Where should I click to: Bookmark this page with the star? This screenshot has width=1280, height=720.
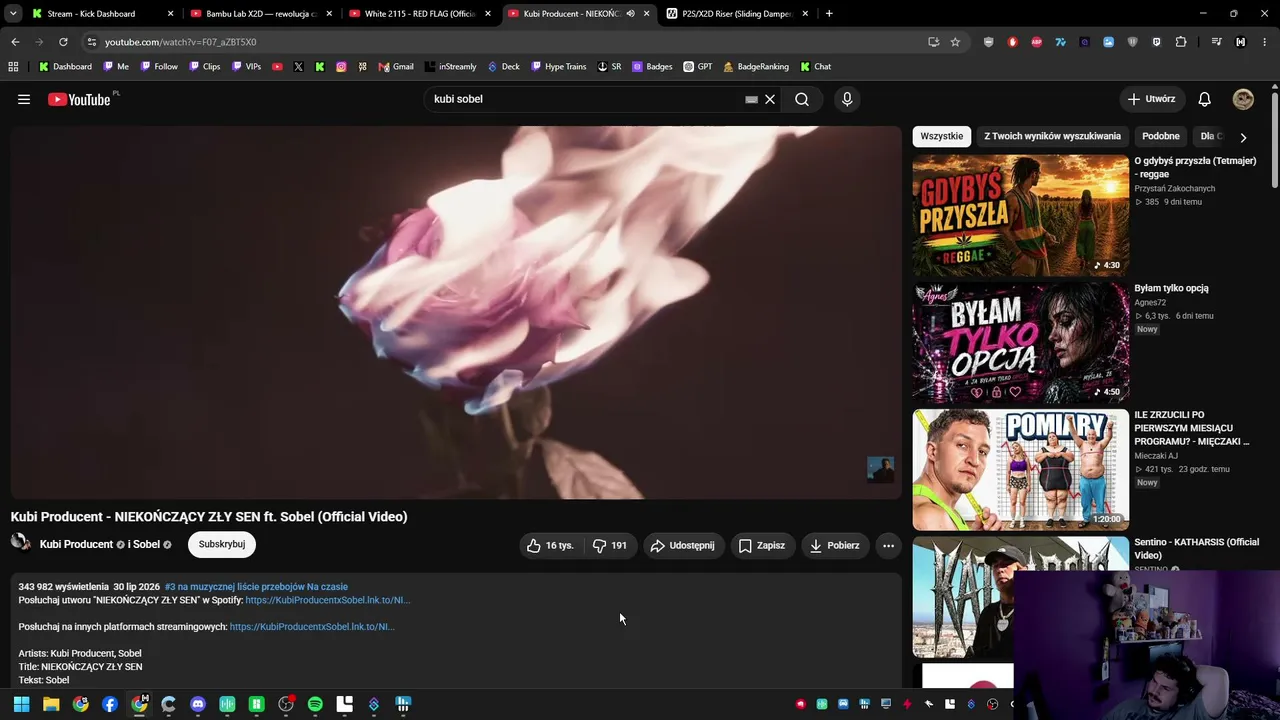pos(955,42)
